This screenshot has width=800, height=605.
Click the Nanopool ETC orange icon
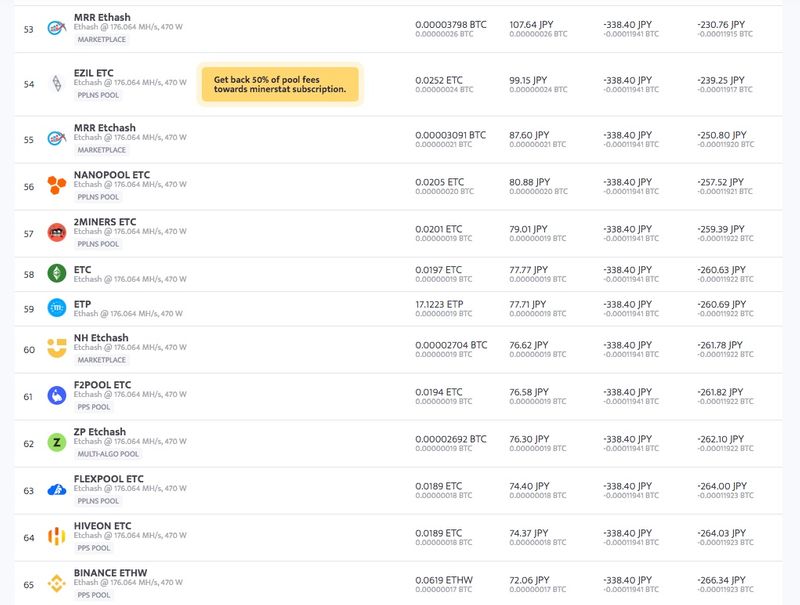(x=56, y=186)
